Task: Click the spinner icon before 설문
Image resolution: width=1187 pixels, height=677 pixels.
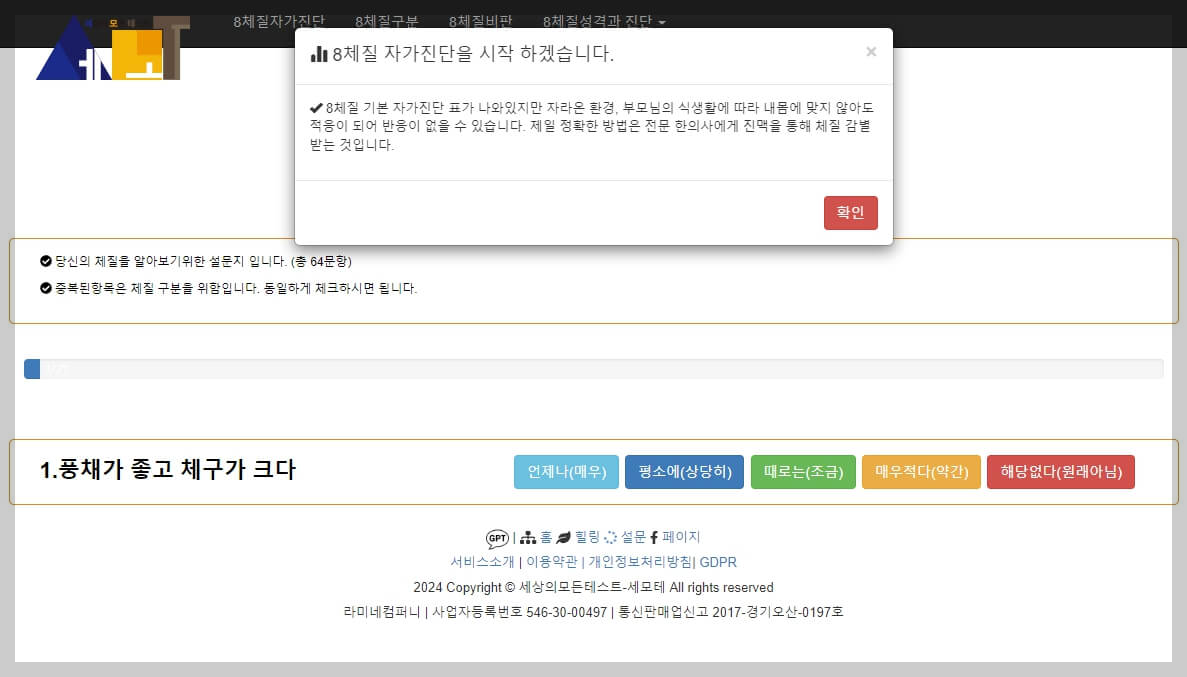Action: pos(610,537)
